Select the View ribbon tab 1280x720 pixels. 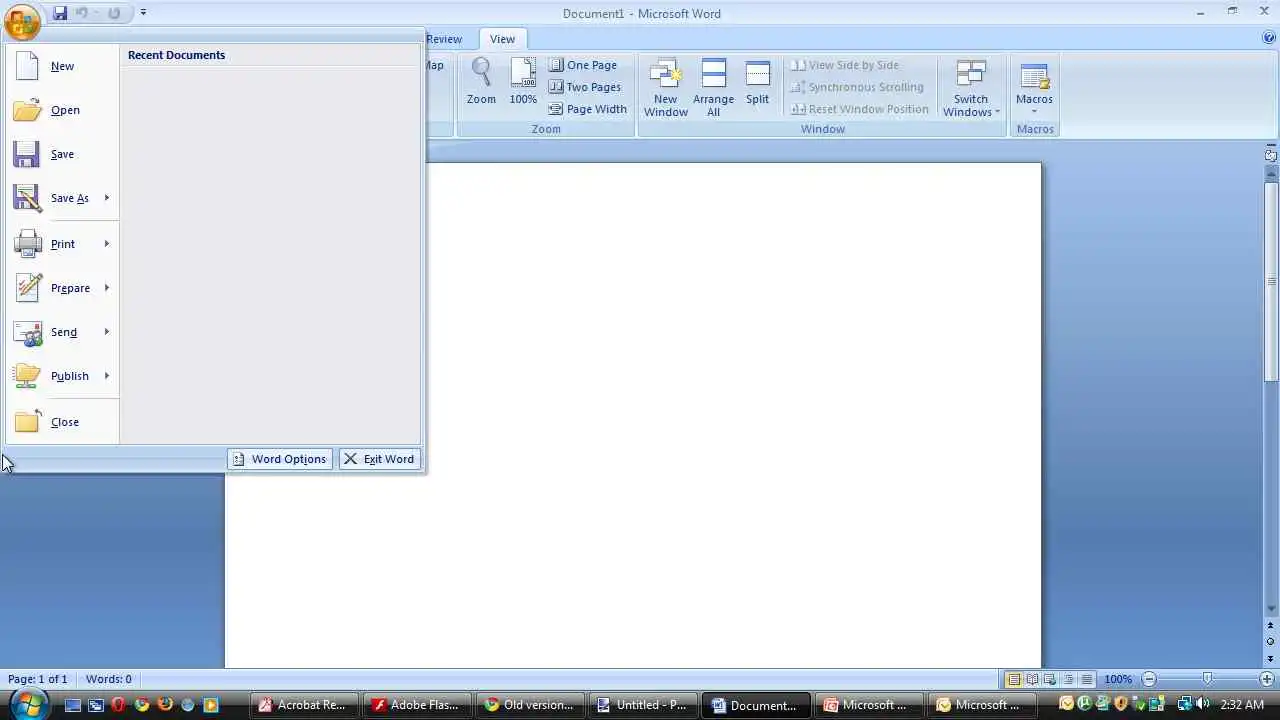point(502,39)
